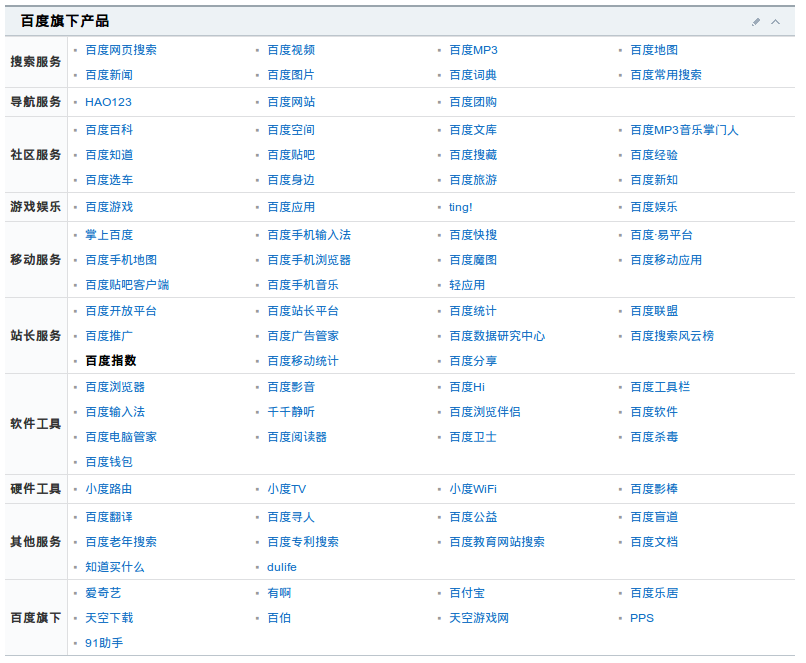Open 百度身边 link
The image size is (806, 663).
(291, 180)
